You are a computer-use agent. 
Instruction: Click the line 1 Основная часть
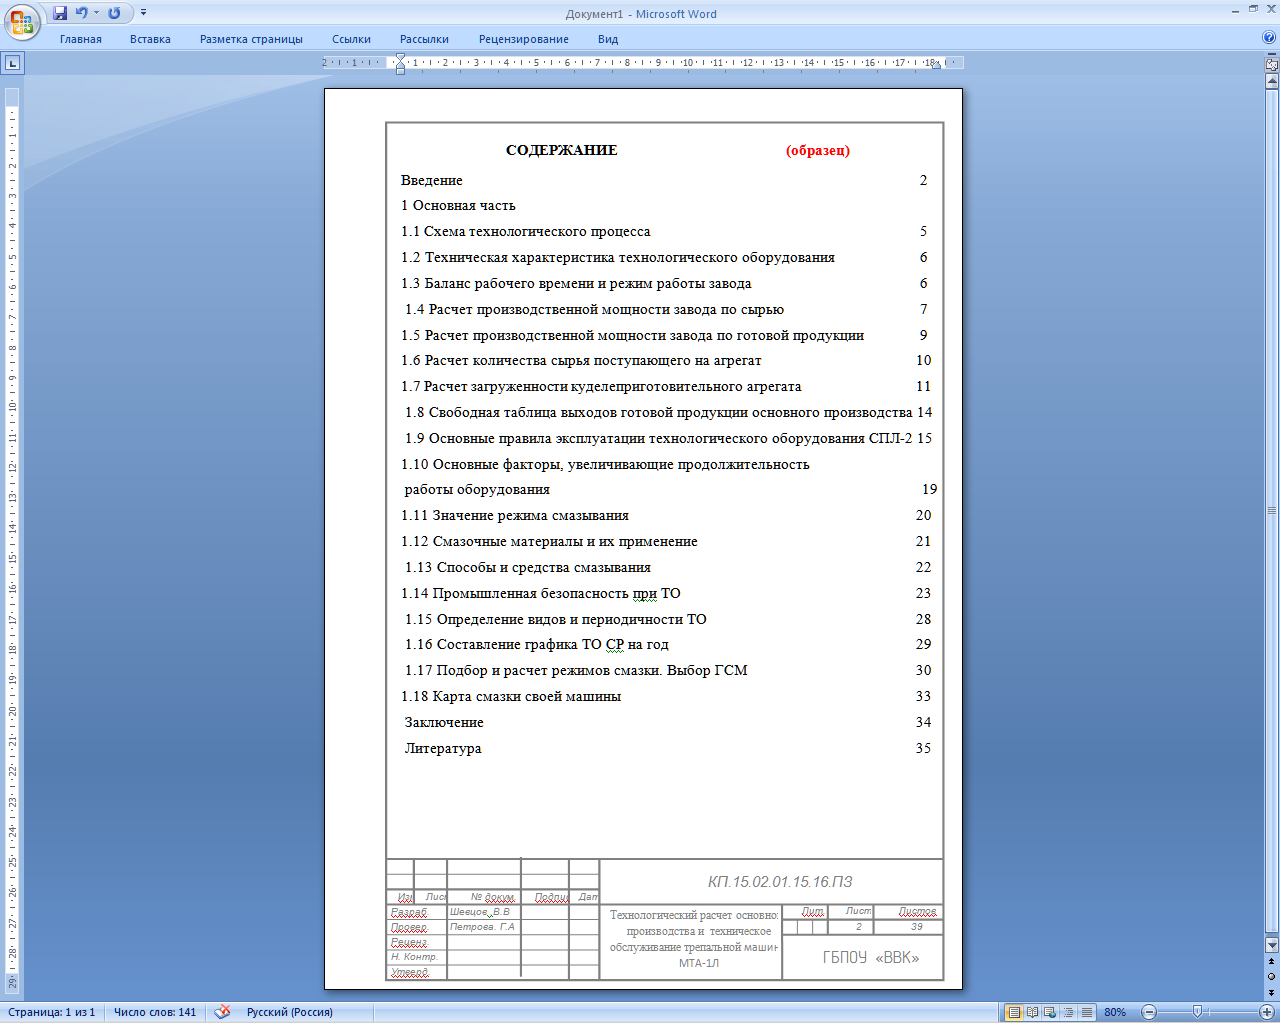459,205
